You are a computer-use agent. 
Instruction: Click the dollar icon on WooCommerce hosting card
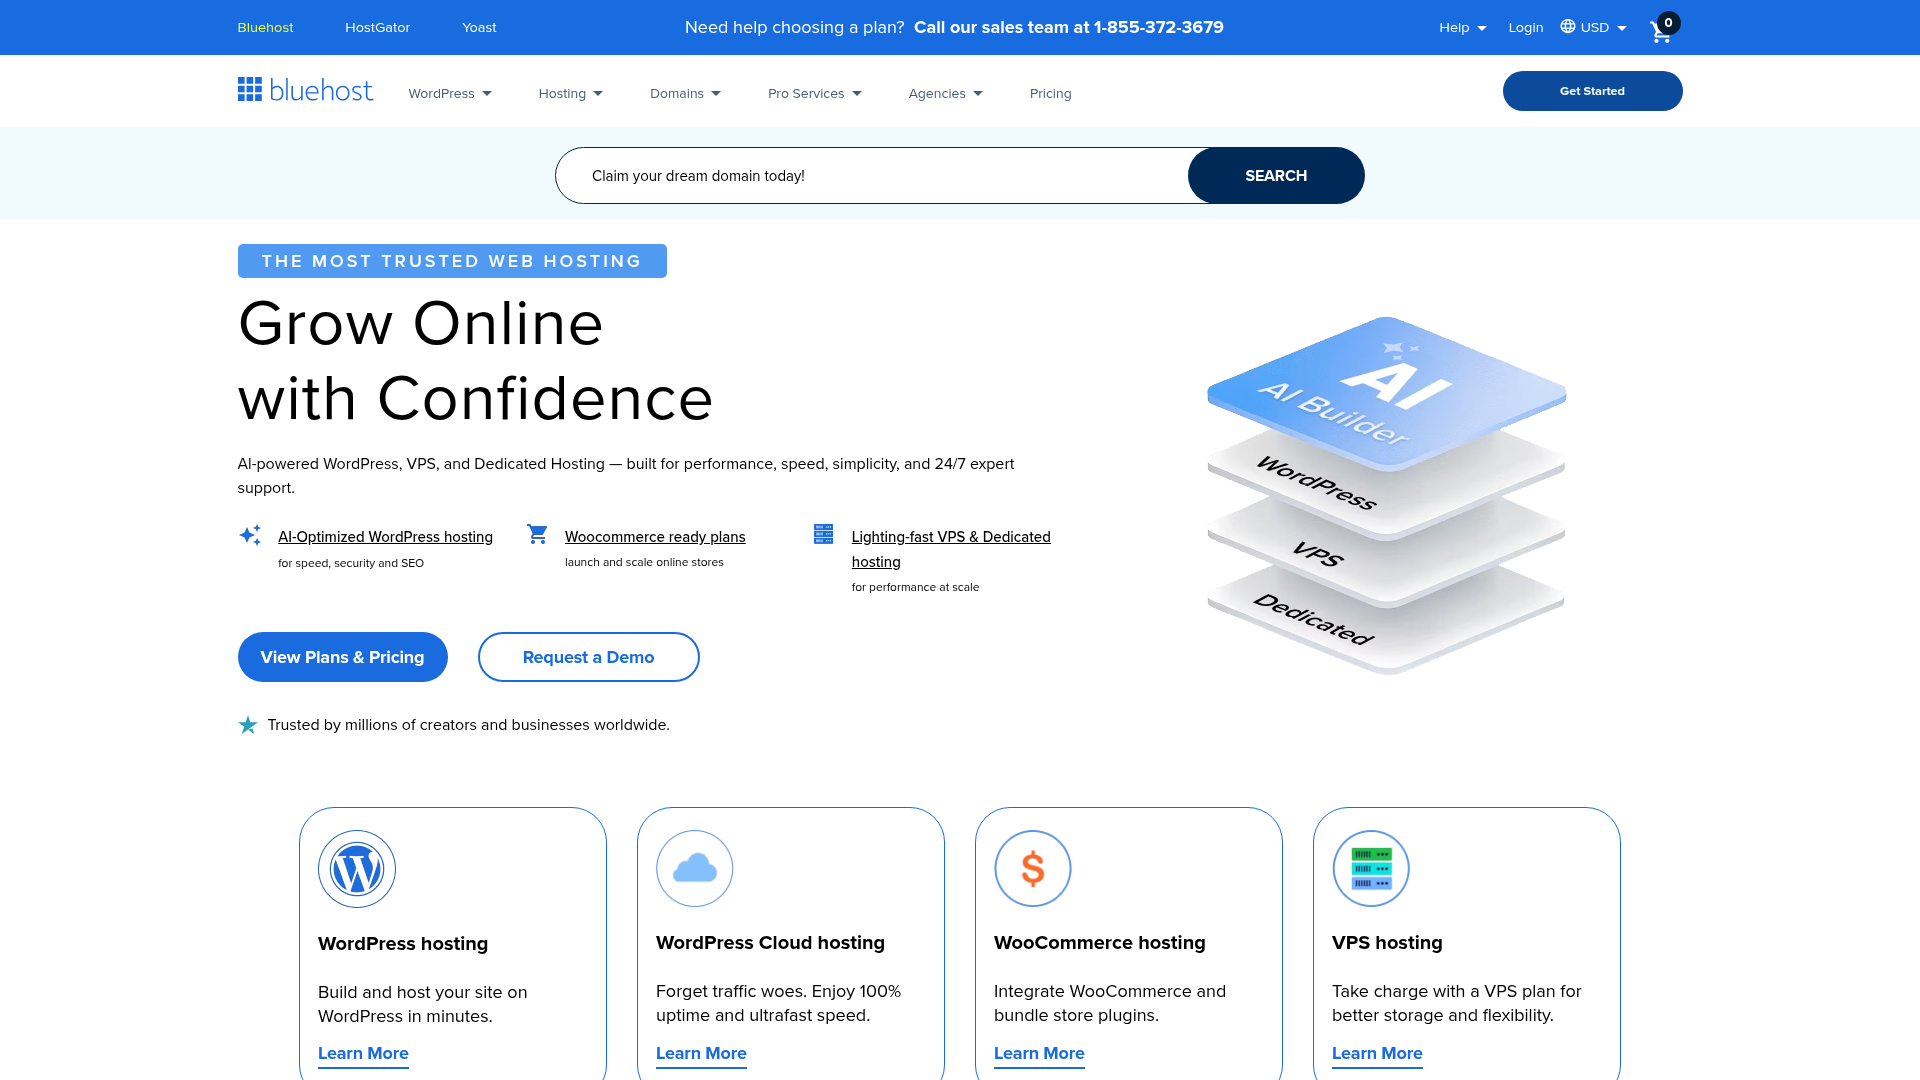pos(1033,868)
